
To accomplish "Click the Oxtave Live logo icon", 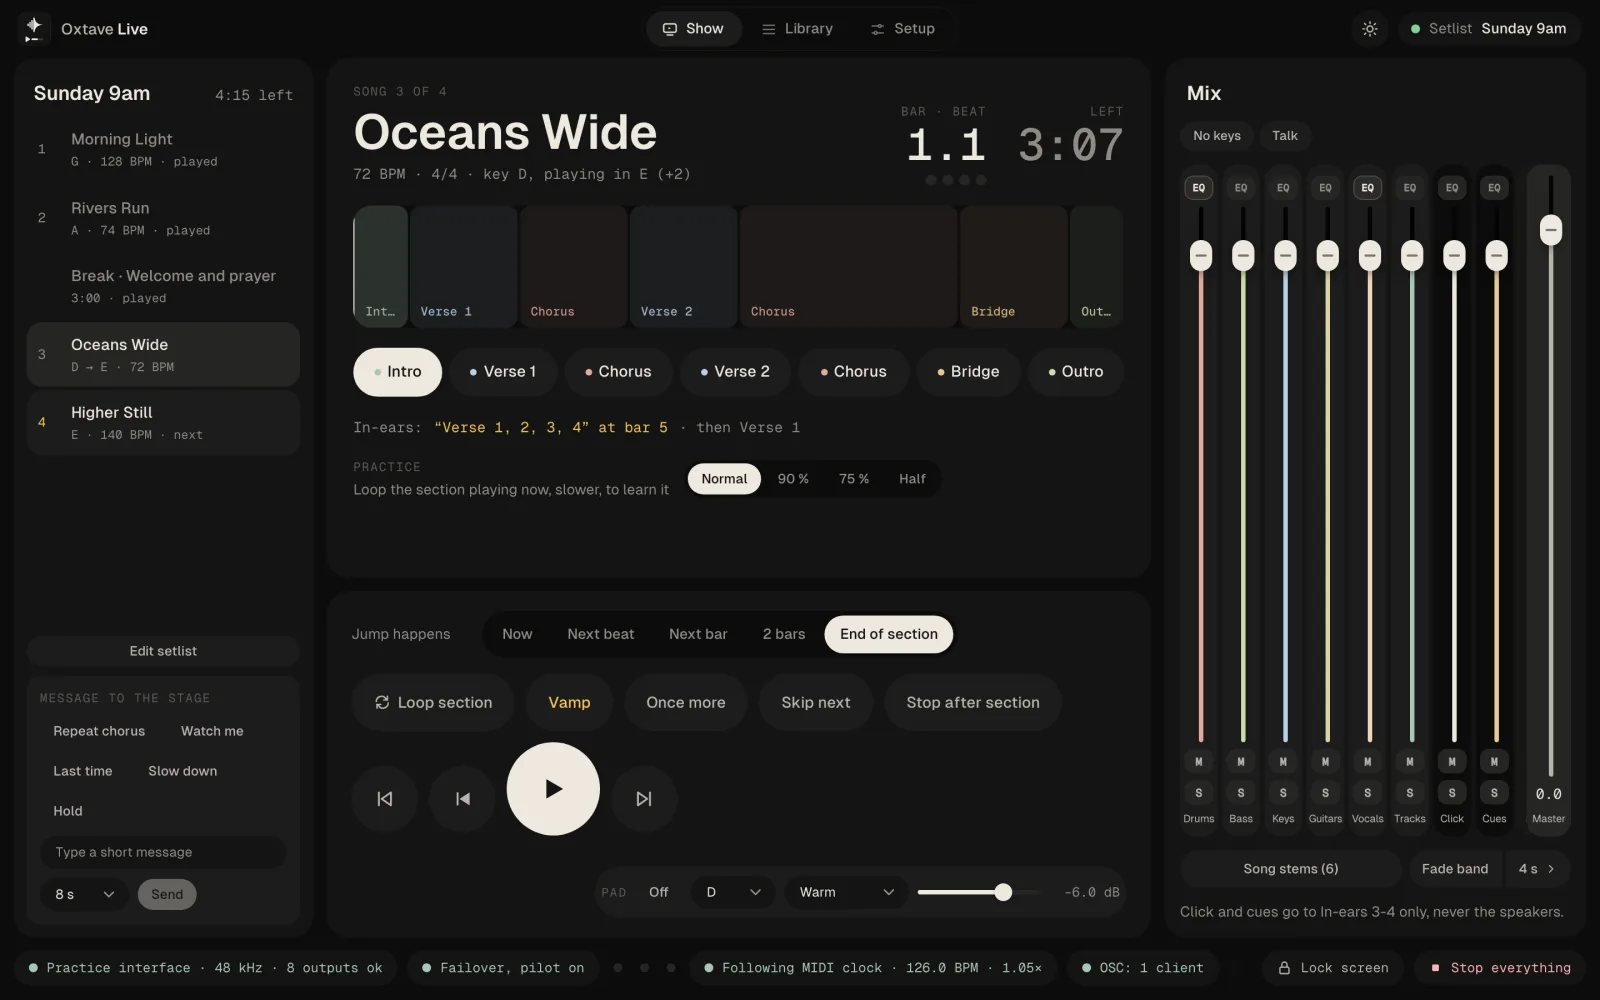I will point(34,29).
